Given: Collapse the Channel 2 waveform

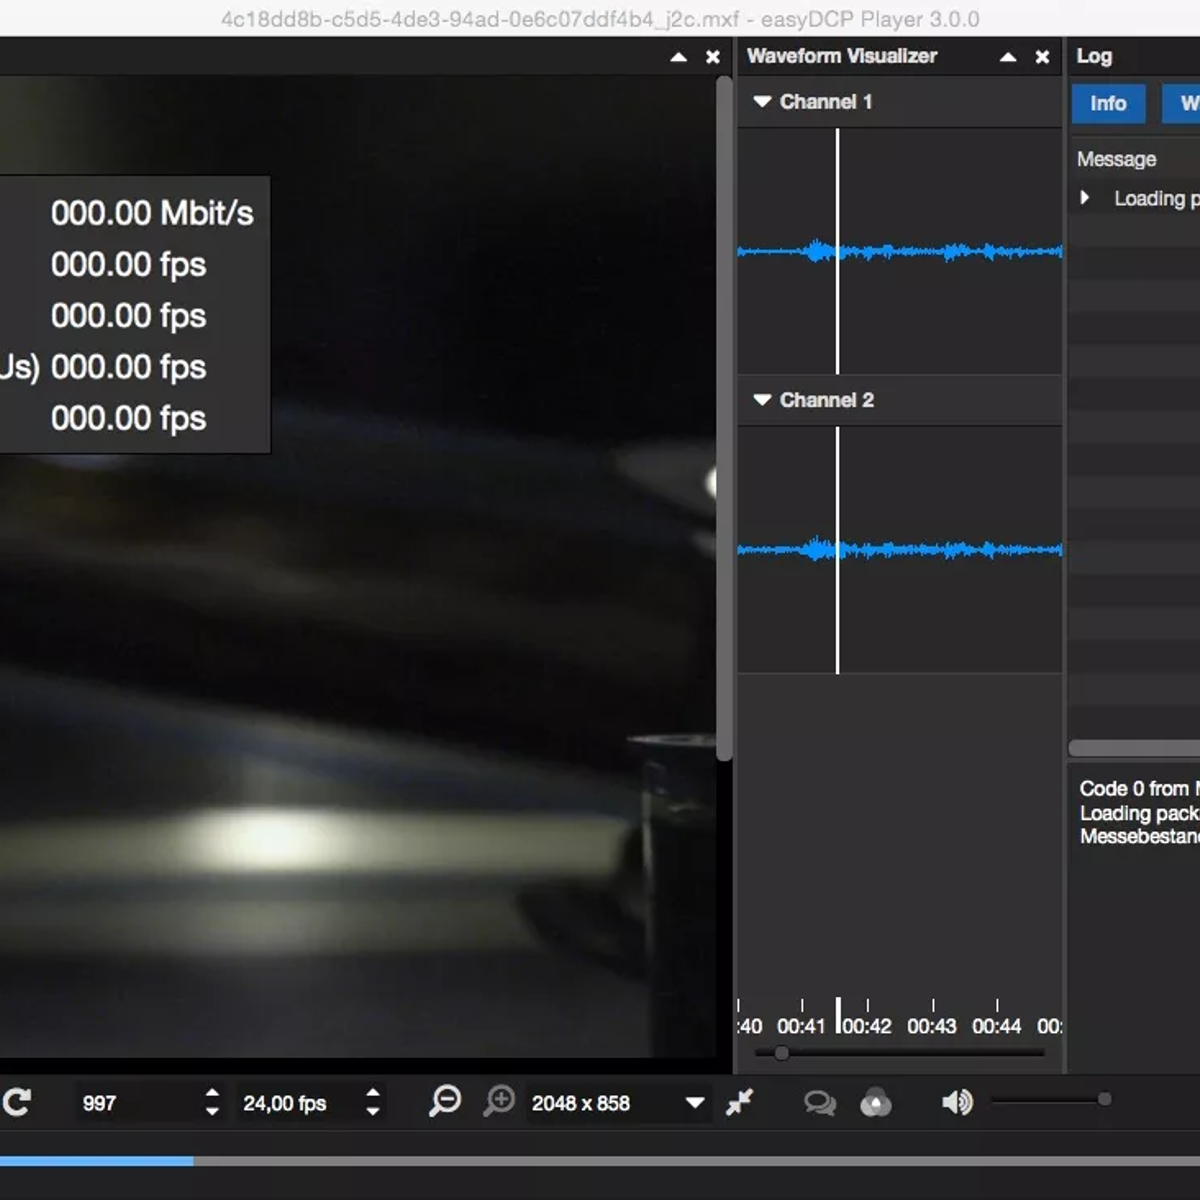Looking at the screenshot, I should pos(762,400).
